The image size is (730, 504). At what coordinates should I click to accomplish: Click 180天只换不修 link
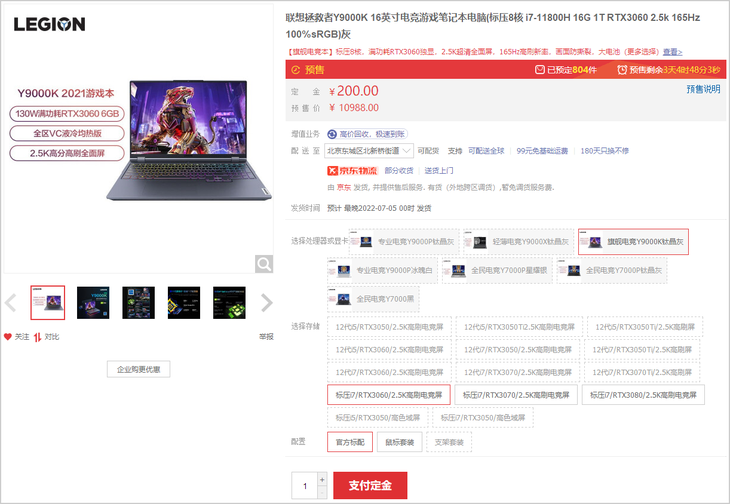pos(604,151)
